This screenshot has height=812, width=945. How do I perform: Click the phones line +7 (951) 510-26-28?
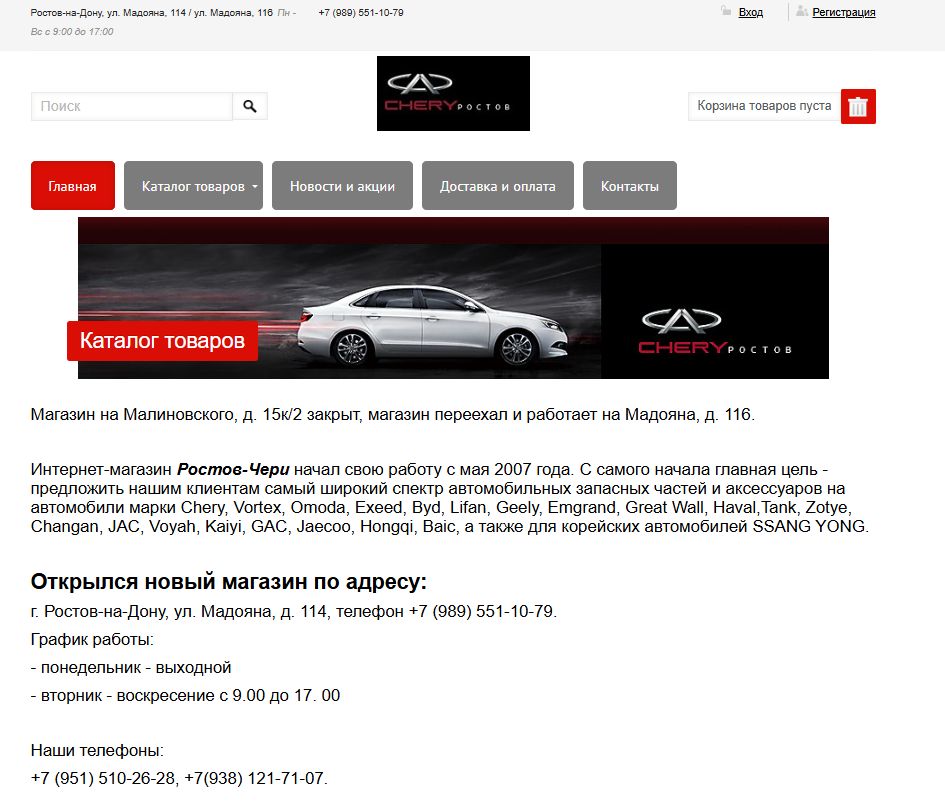tap(179, 778)
